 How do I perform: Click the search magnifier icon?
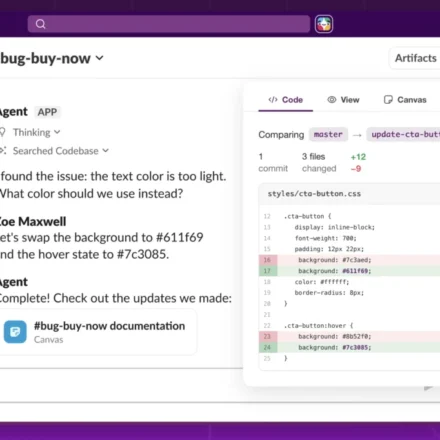[41, 24]
